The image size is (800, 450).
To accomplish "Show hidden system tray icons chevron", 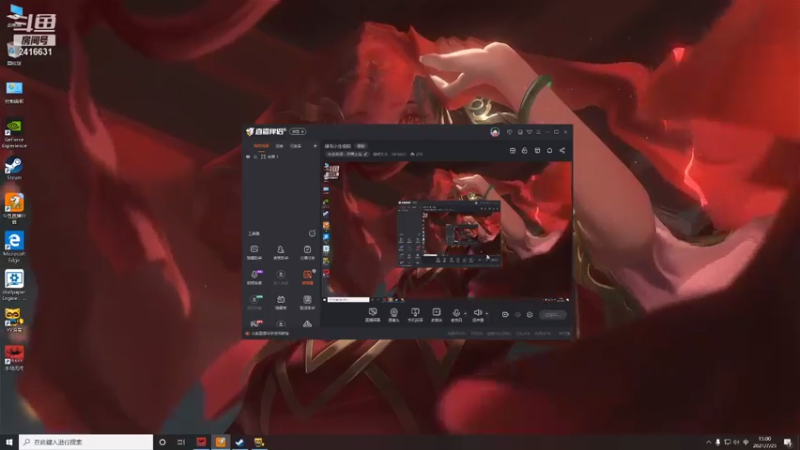I will 708,442.
